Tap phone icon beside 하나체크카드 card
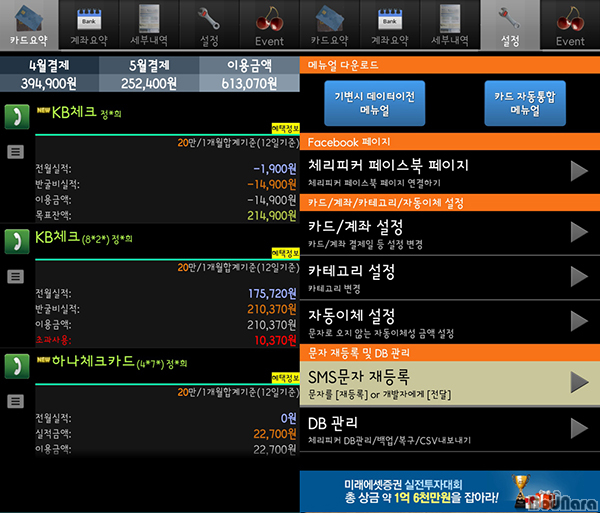This screenshot has width=600, height=513. (17, 366)
